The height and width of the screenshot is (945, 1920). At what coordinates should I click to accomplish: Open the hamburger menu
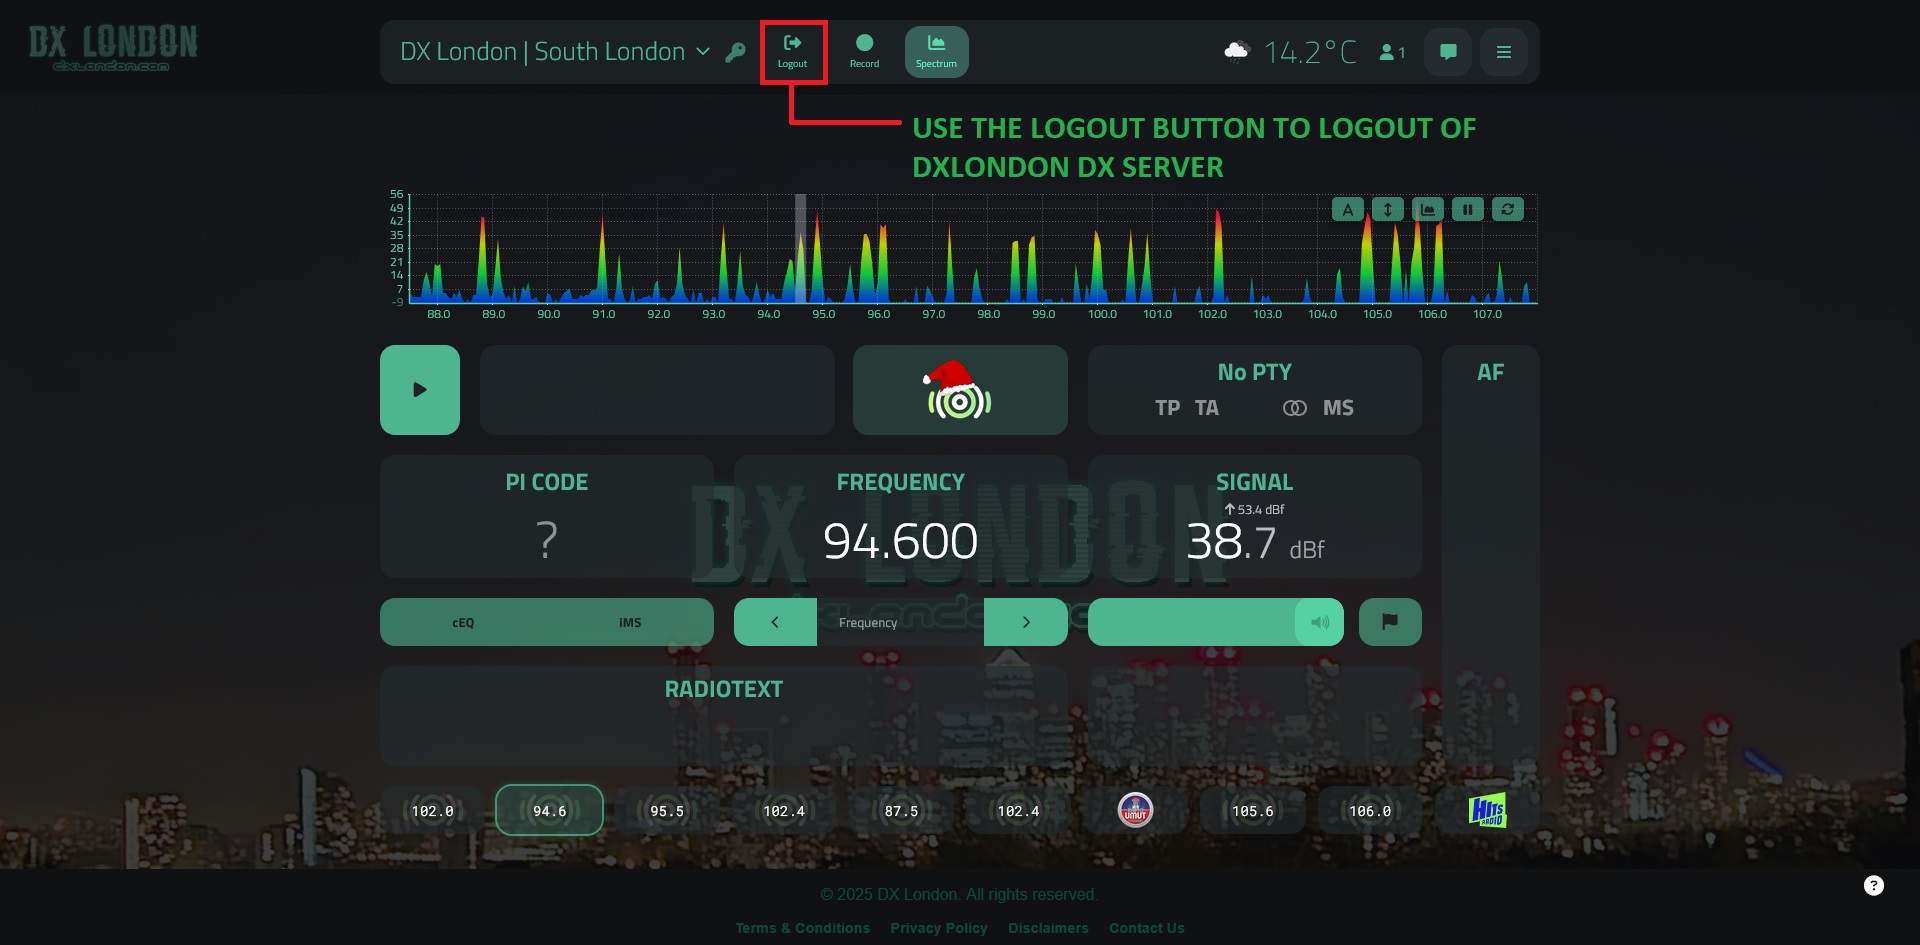(x=1503, y=52)
